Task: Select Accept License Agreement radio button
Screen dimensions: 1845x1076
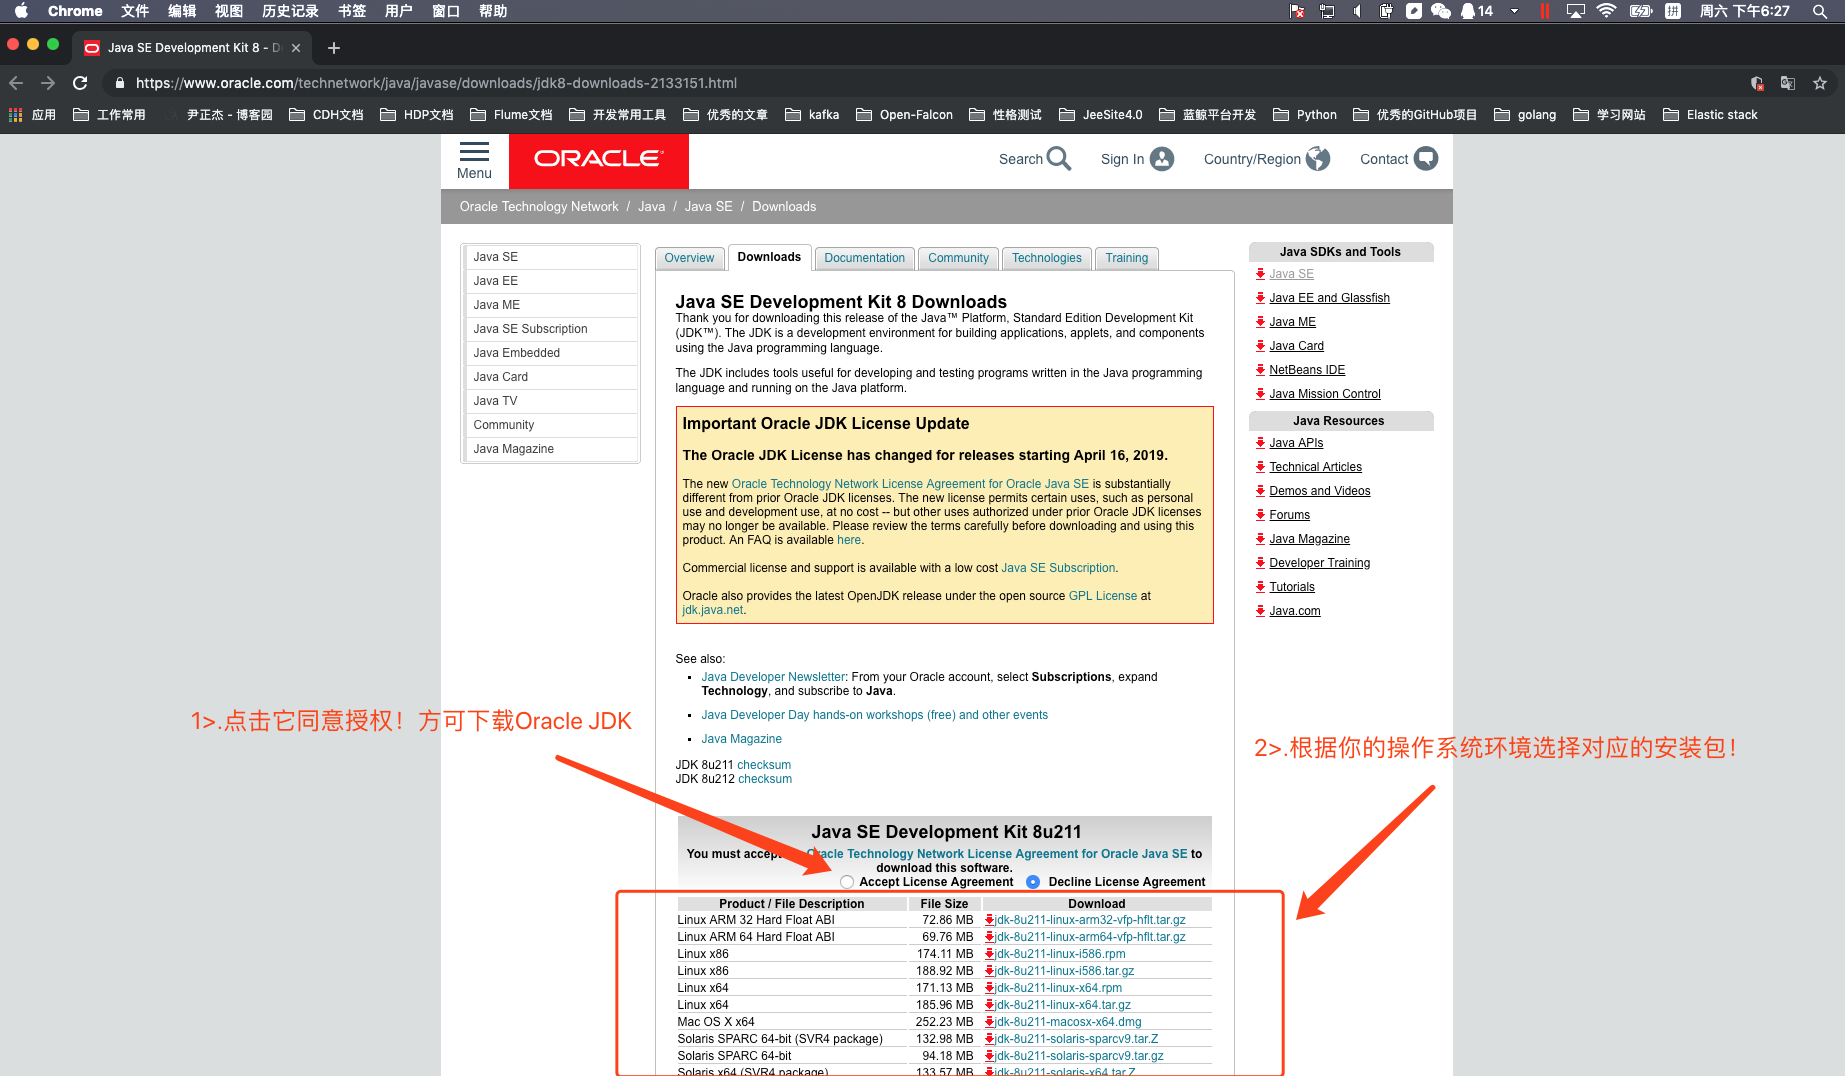Action: 847,882
